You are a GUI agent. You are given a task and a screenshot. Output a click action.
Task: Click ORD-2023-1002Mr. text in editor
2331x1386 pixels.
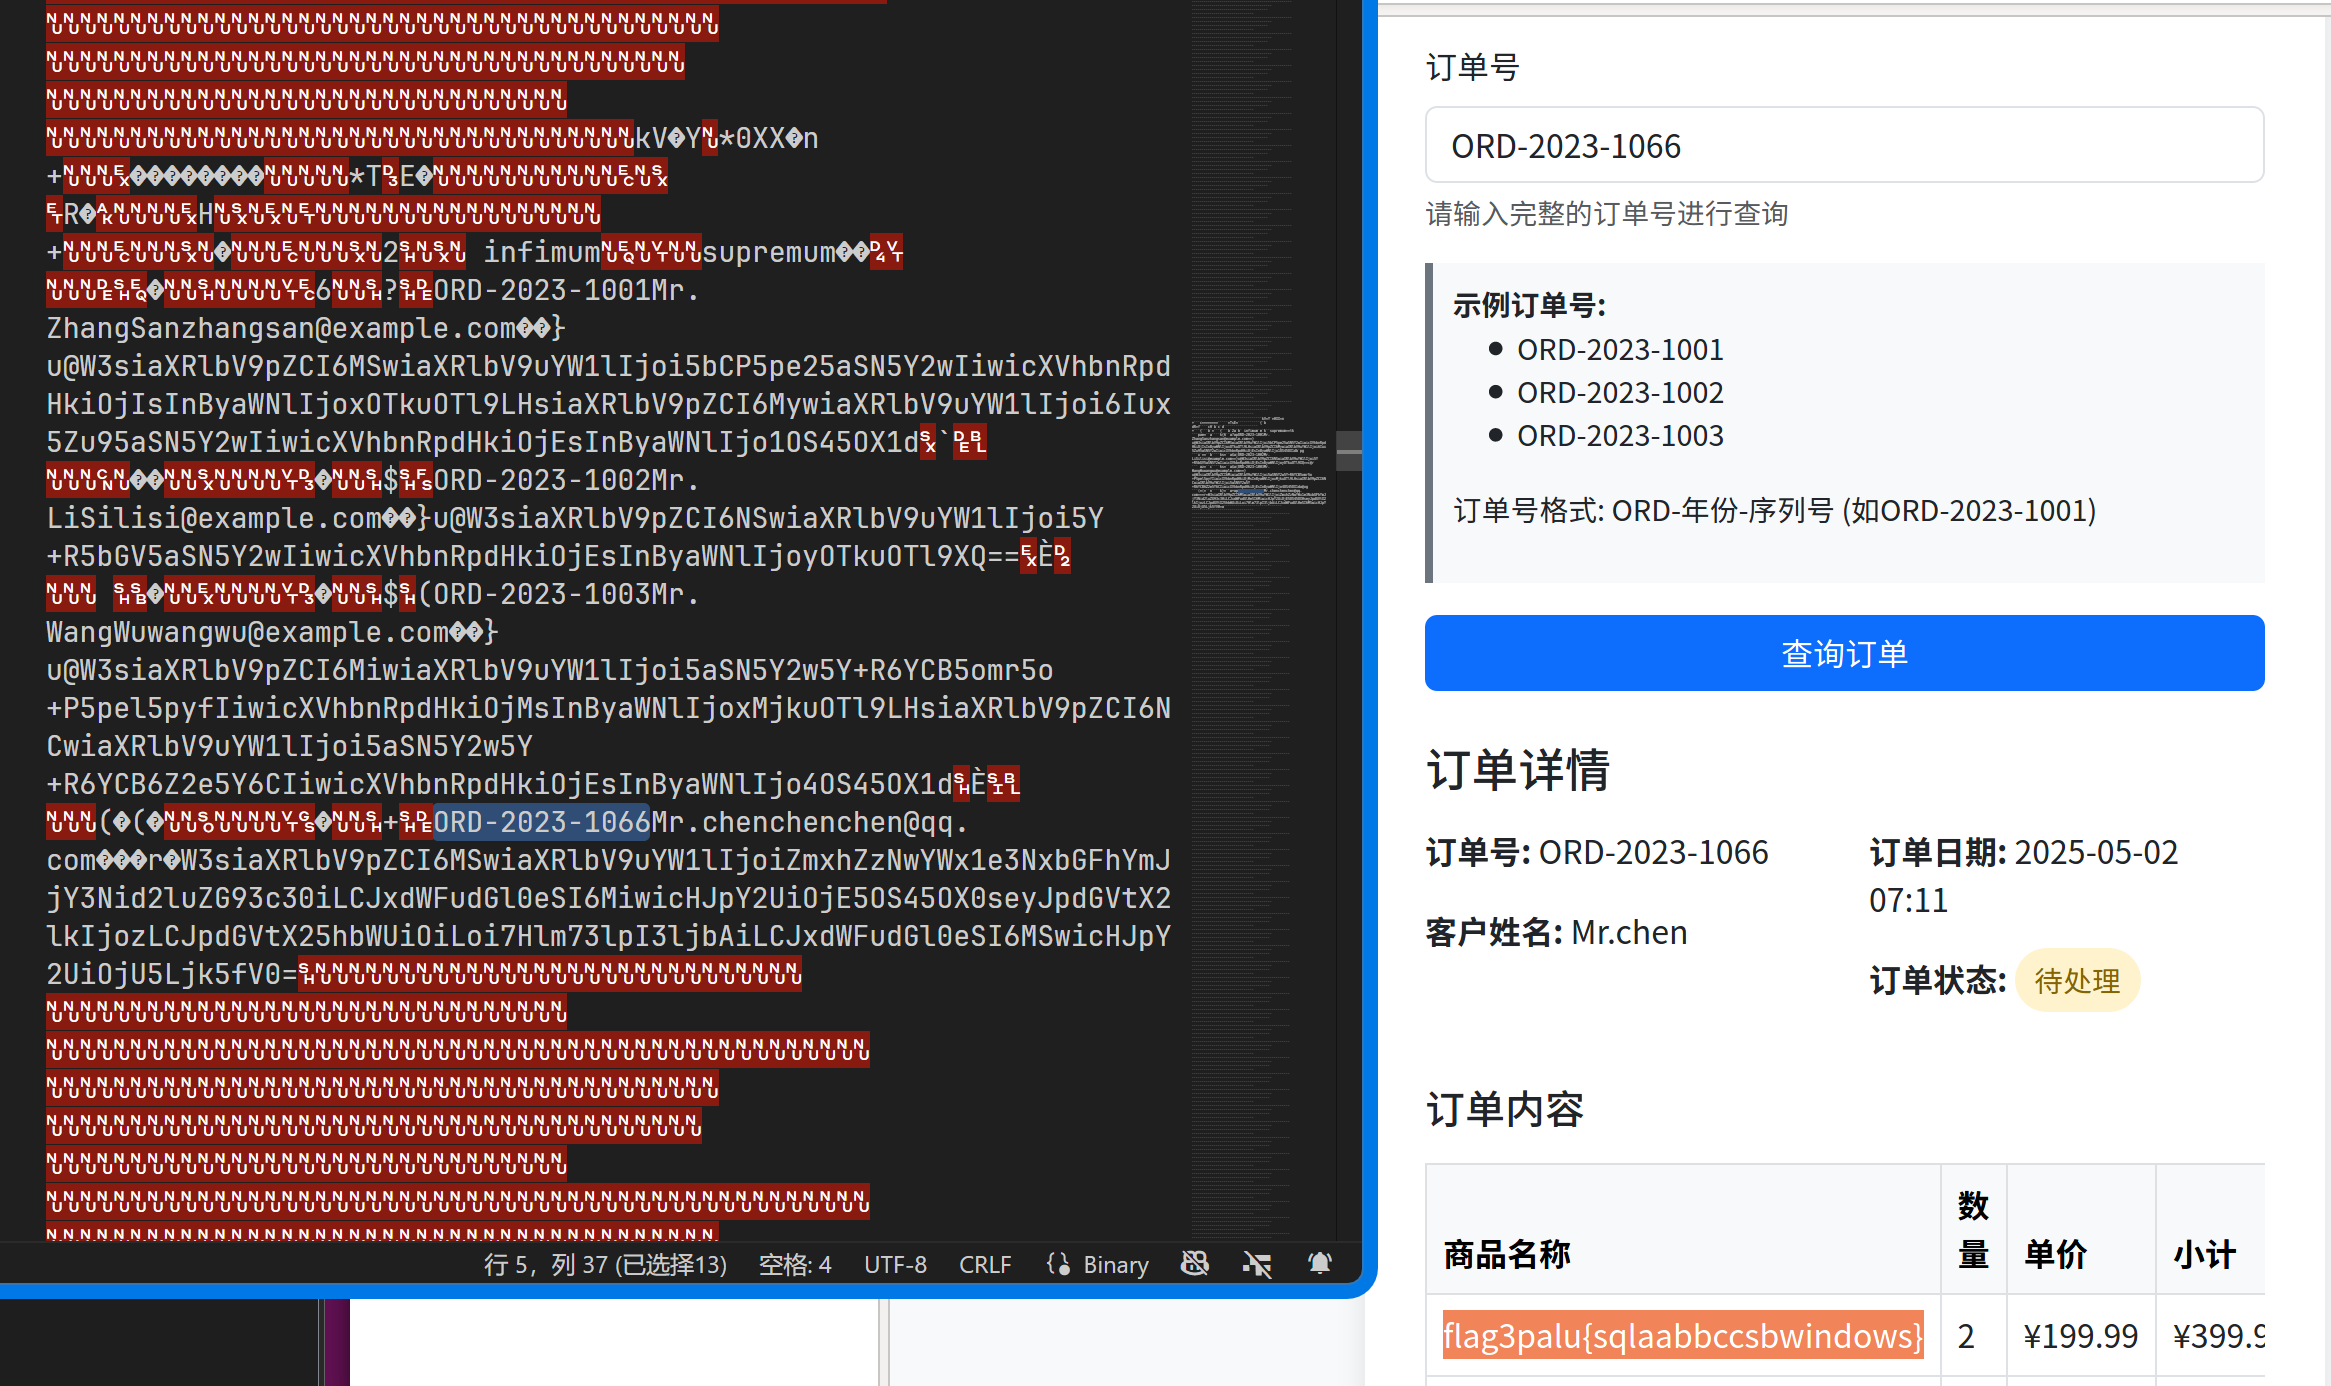point(566,480)
